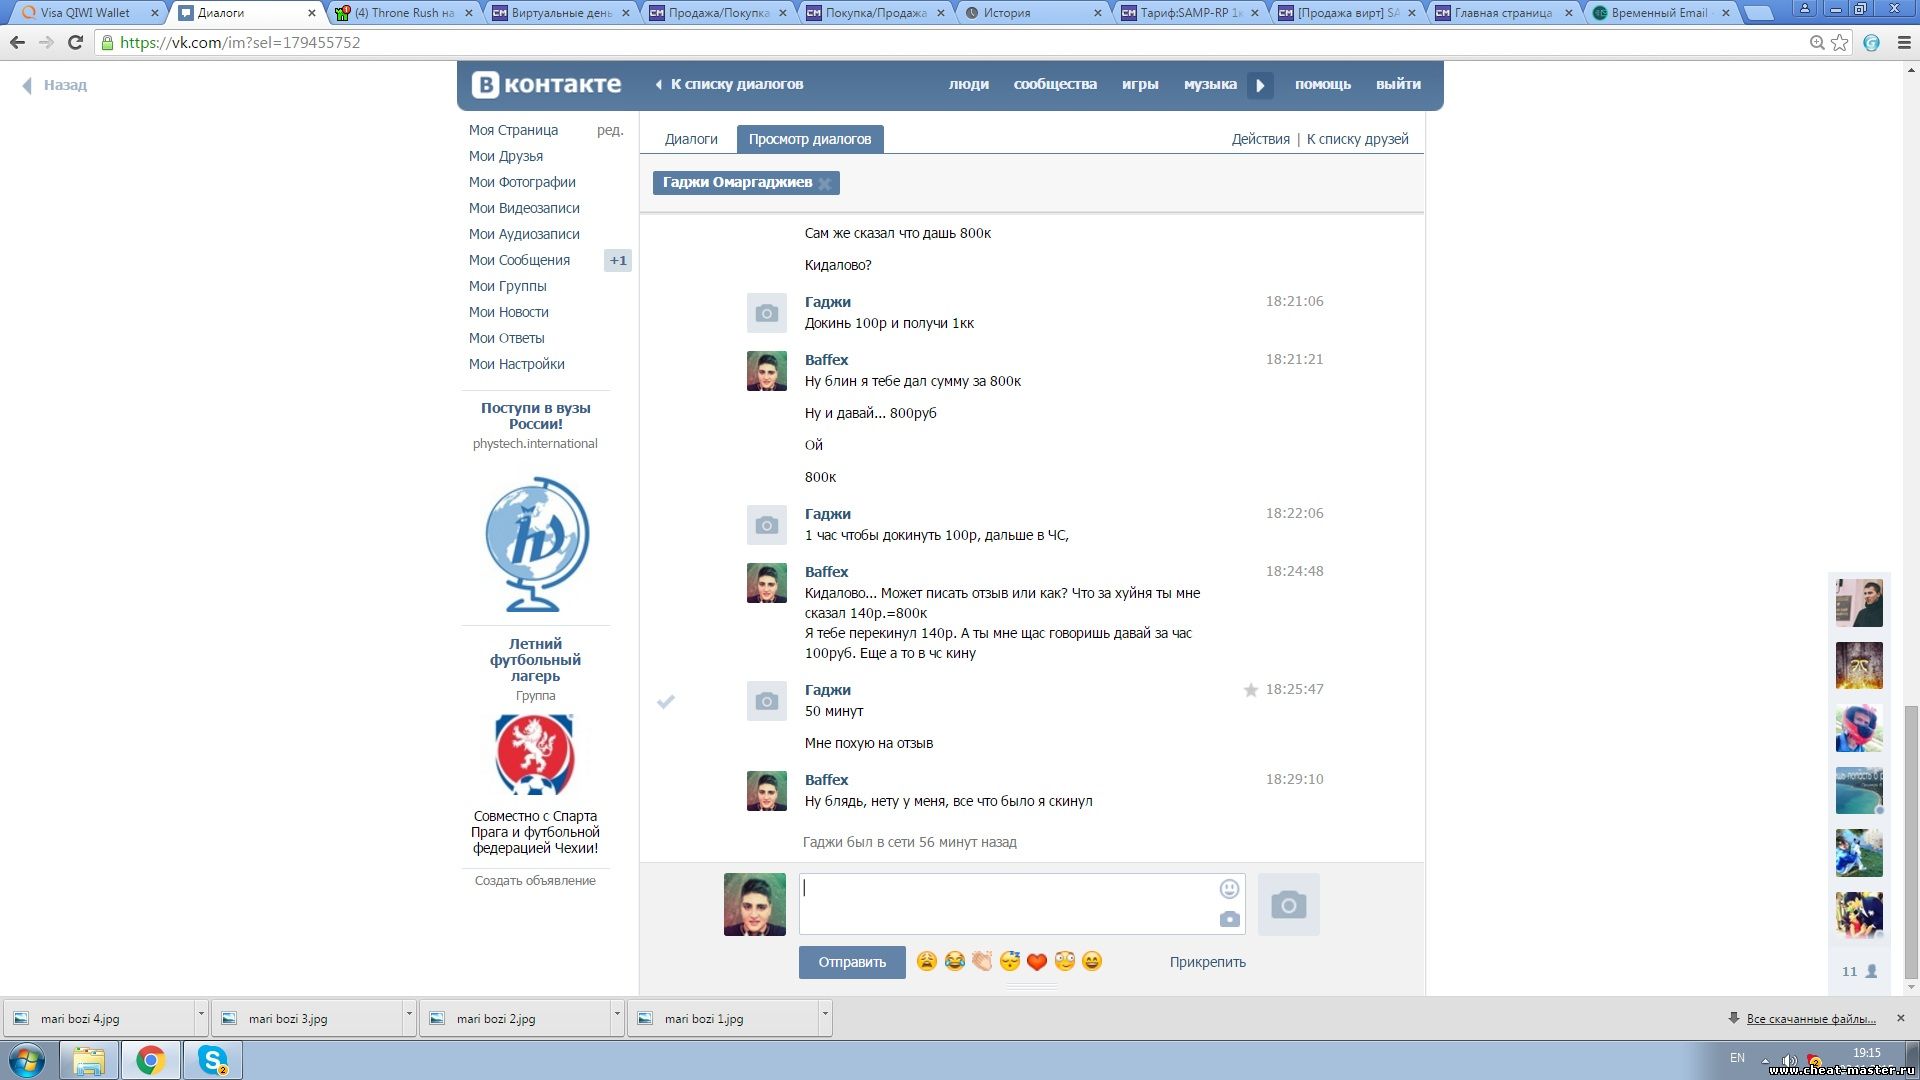This screenshot has width=1920, height=1080.
Task: Click the ВКонтакте logo
Action: tap(546, 85)
